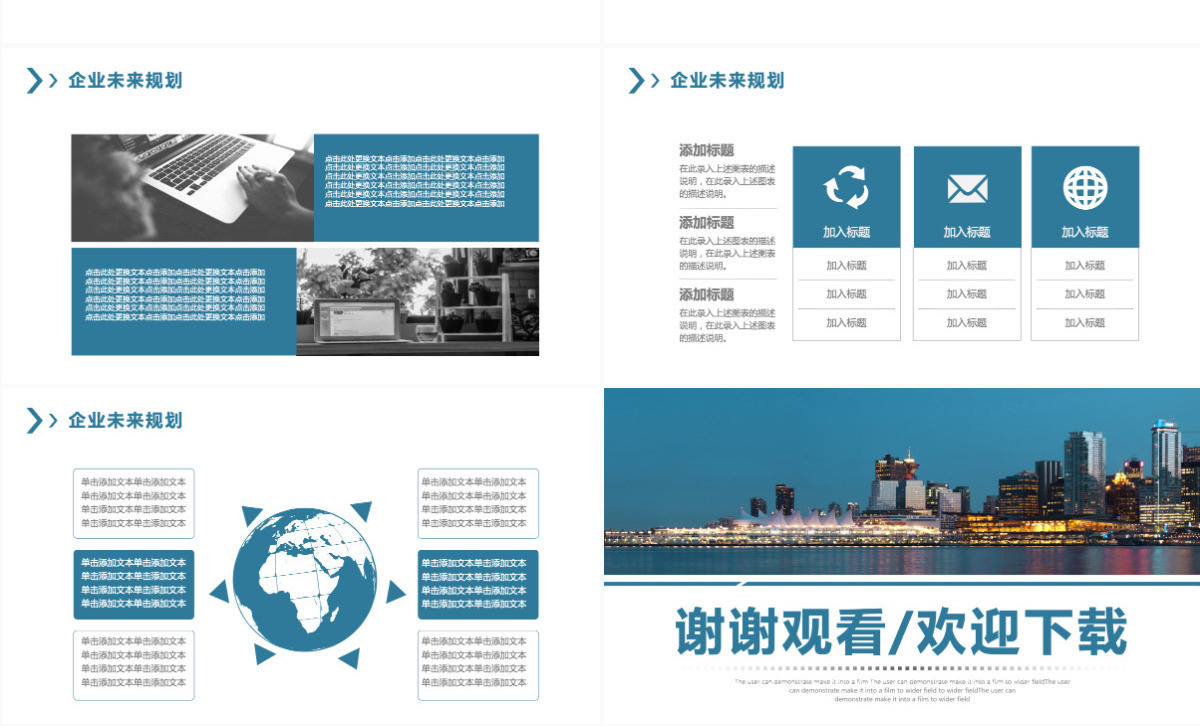
Task: Click the blue text block beside the desk photo
Action: click(x=184, y=302)
